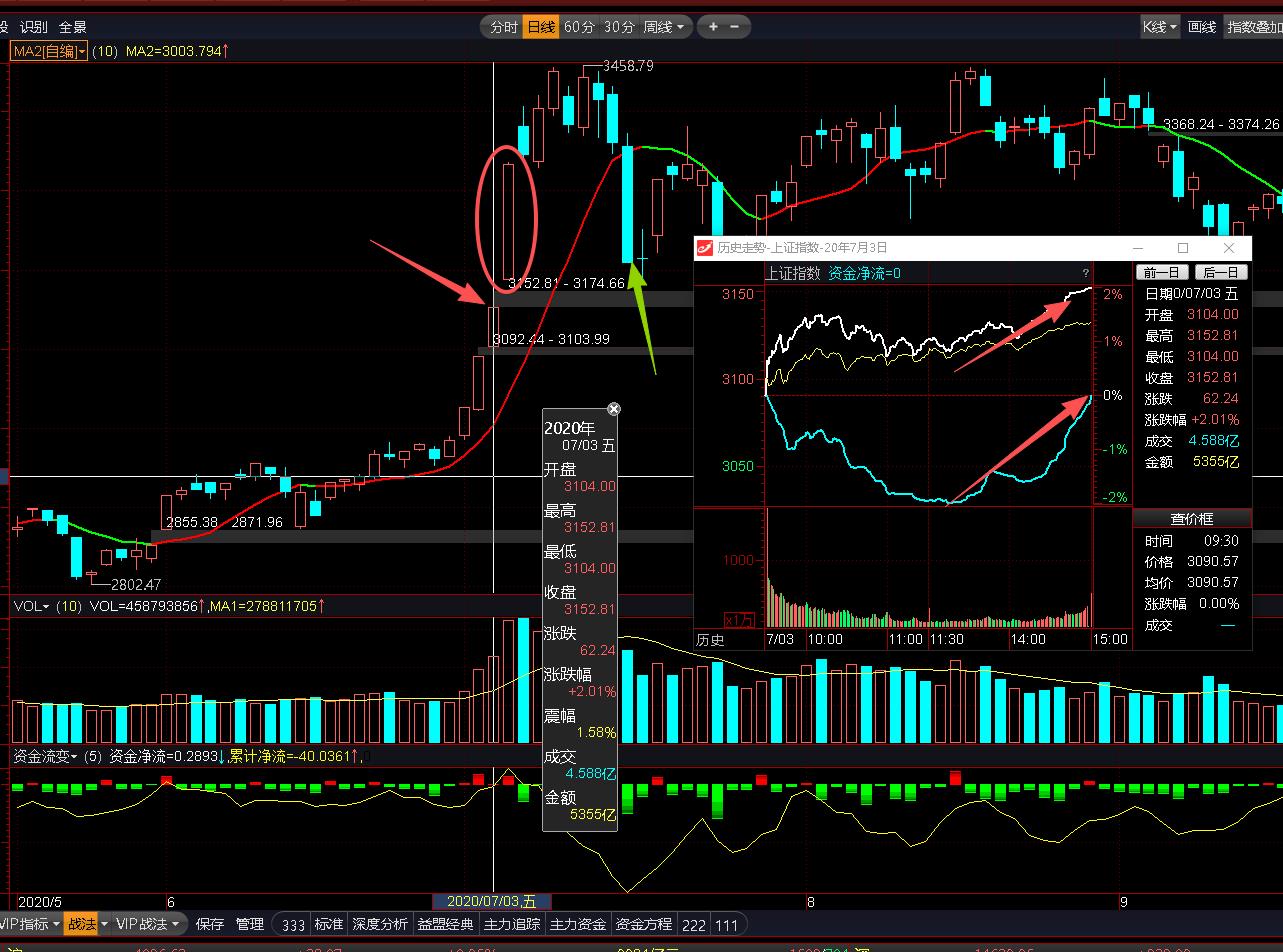Click the question mark help icon

(x=1085, y=273)
